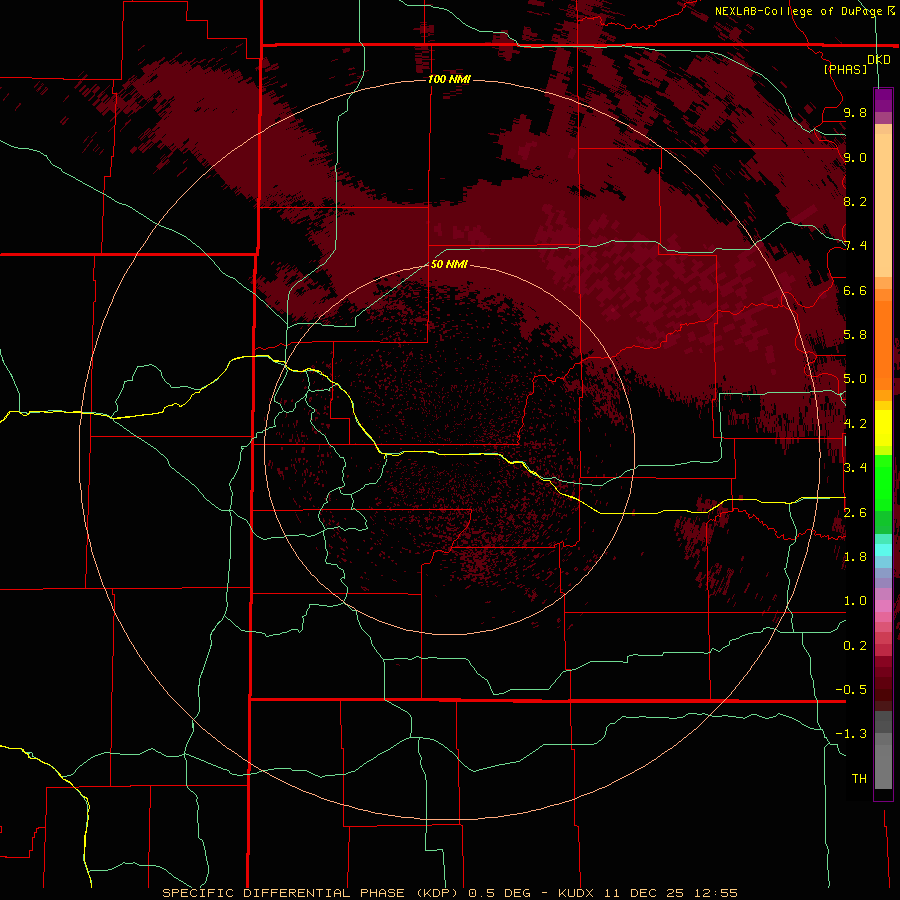900x900 pixels.
Task: Click the 0.2 legend value
Action: (855, 646)
